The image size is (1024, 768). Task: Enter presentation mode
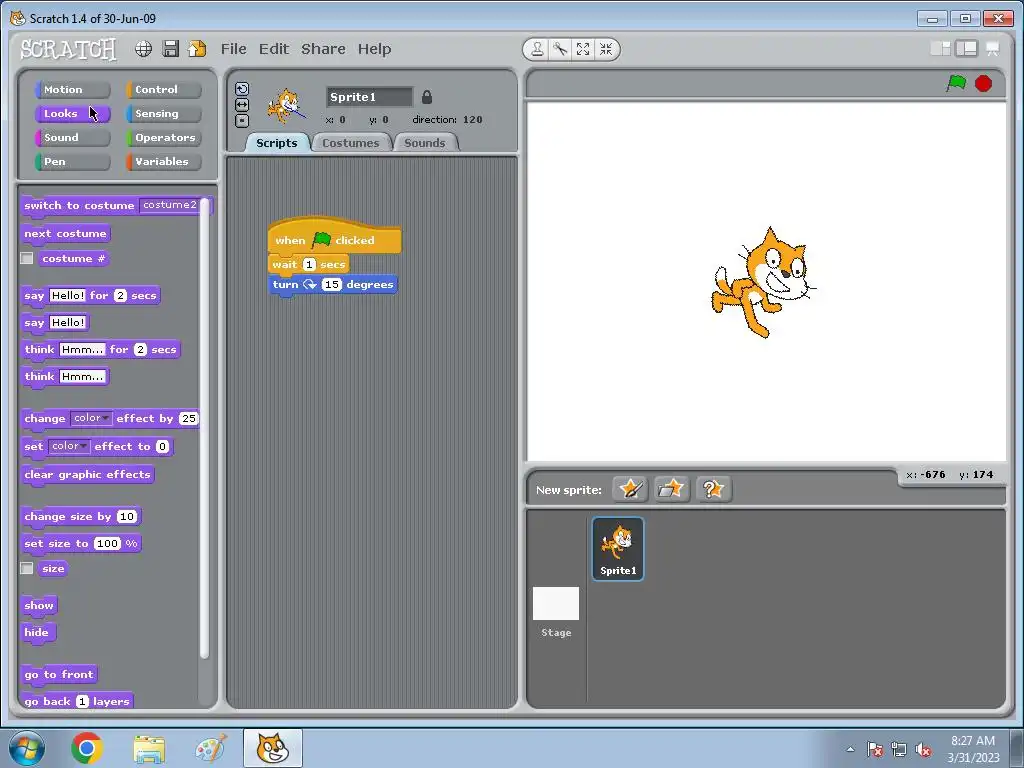tap(993, 49)
